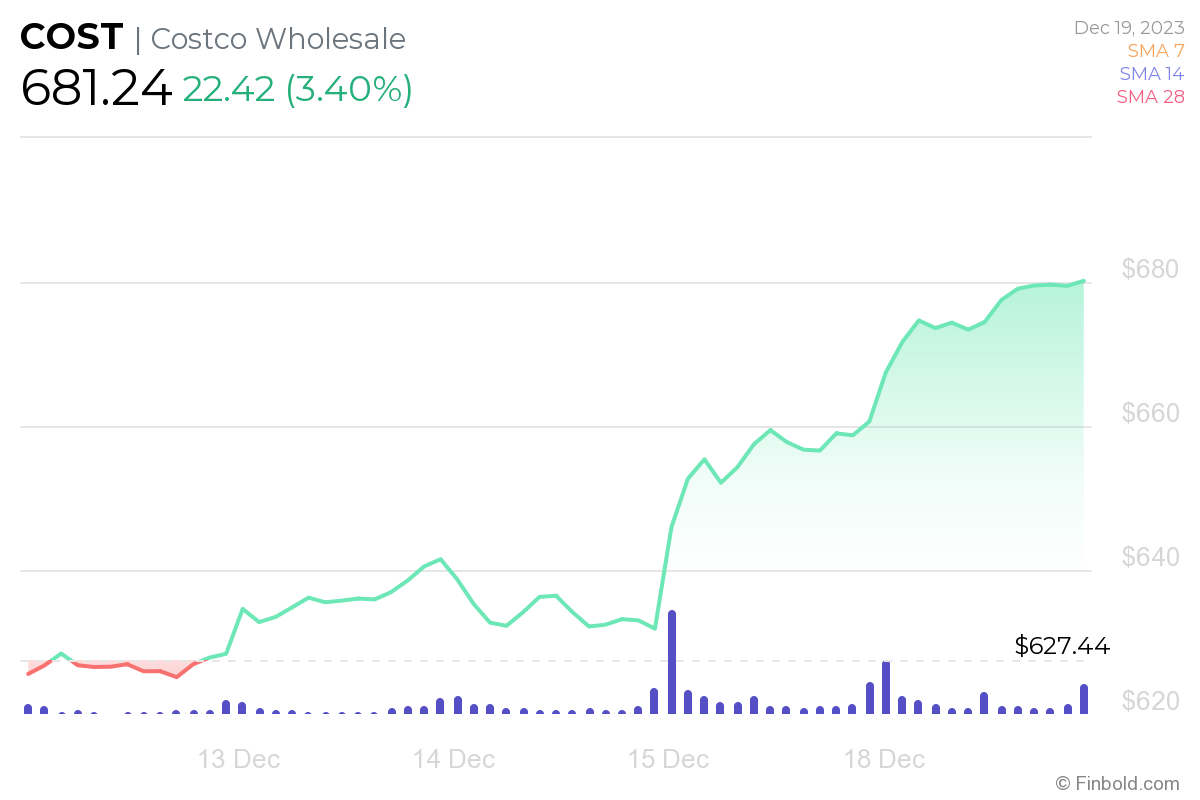Select the 13 Dec date axis label

(239, 759)
